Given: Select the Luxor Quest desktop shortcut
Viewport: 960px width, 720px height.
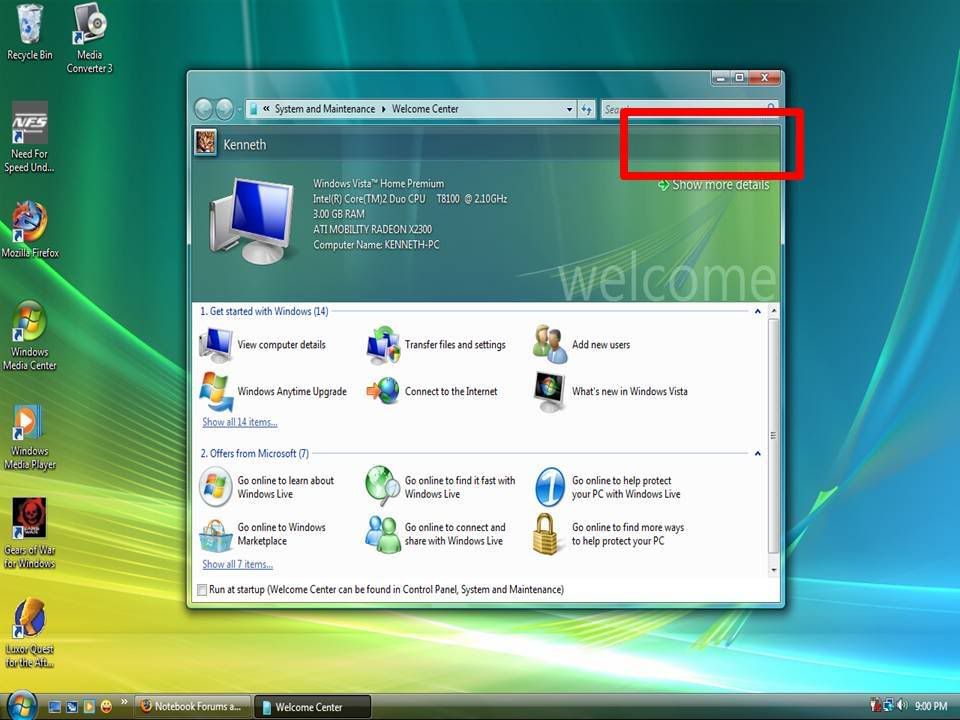Looking at the screenshot, I should tap(29, 632).
